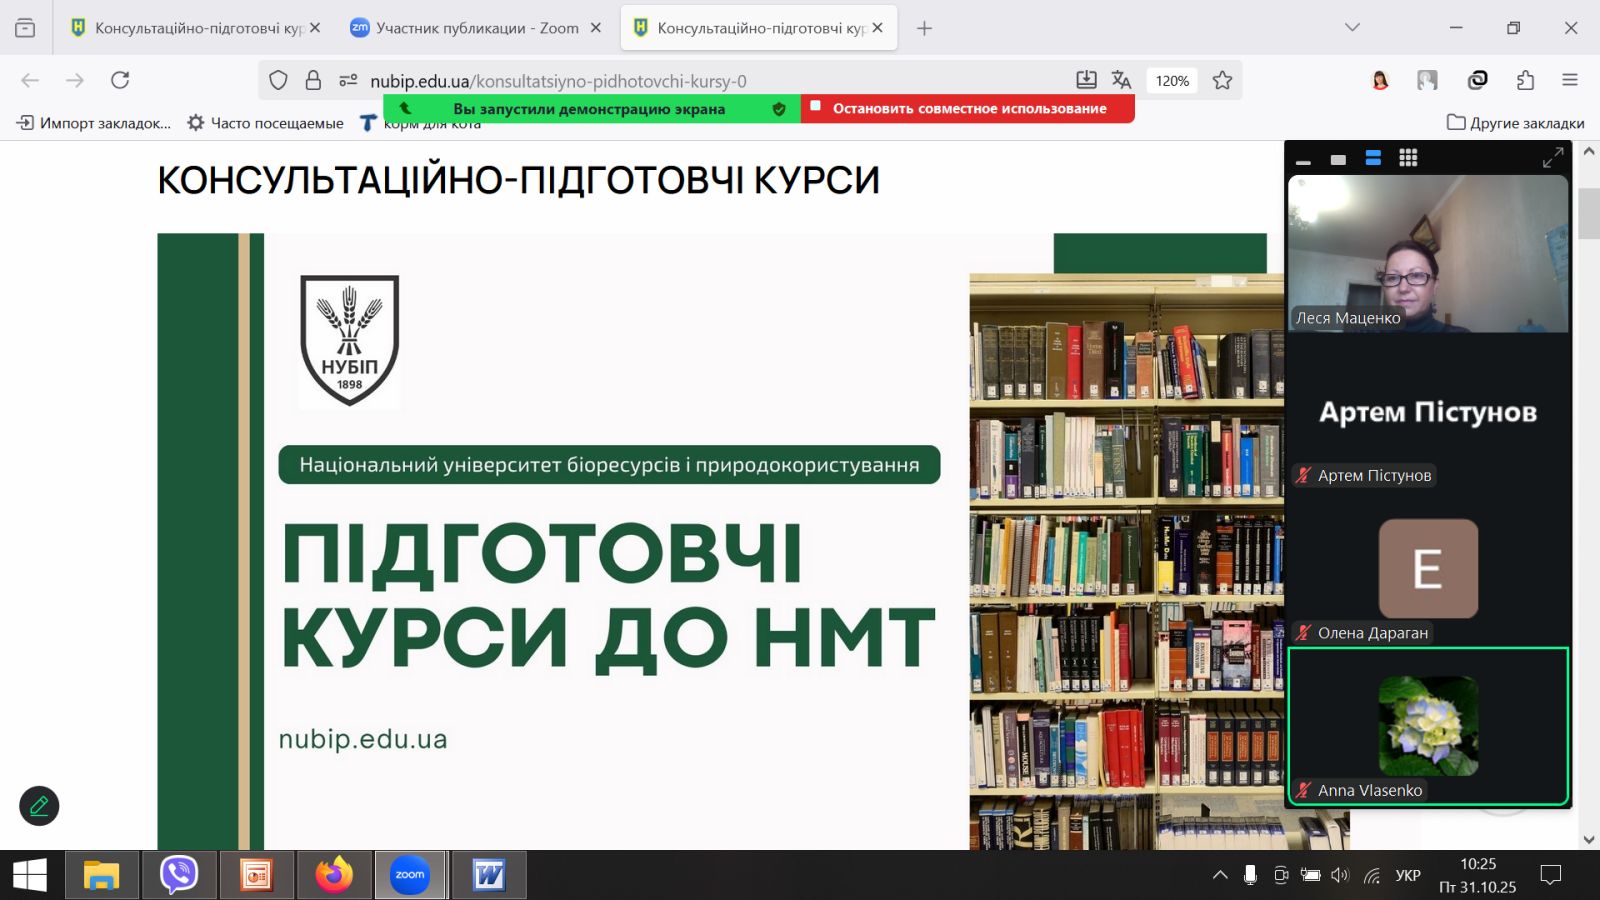This screenshot has width=1600, height=900.
Task: Open the Firefox application hamburger menu
Action: click(x=1570, y=80)
